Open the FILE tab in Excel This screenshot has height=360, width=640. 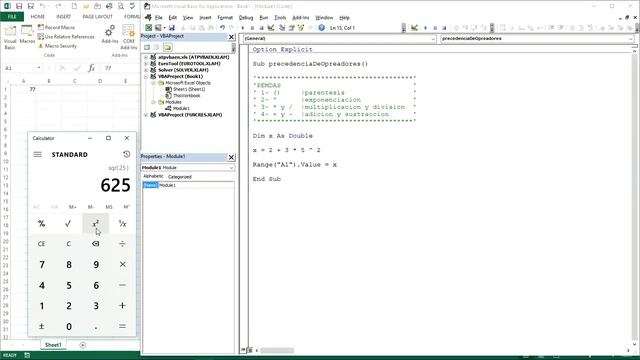click(12, 17)
